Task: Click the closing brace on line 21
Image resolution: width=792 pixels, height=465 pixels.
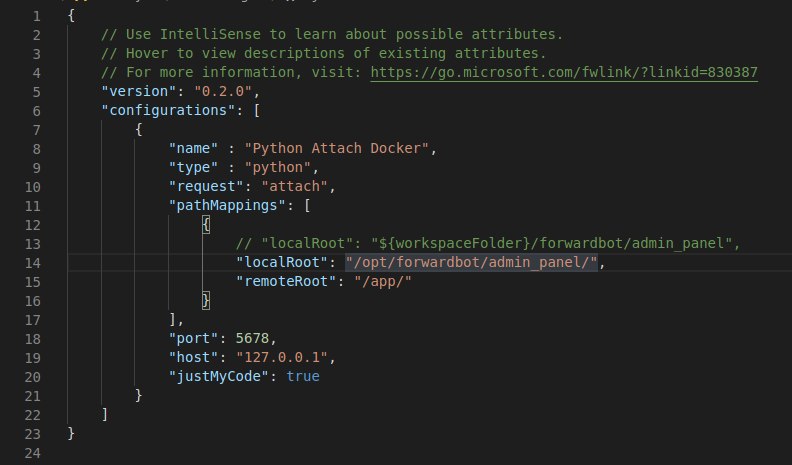Action: [139, 396]
